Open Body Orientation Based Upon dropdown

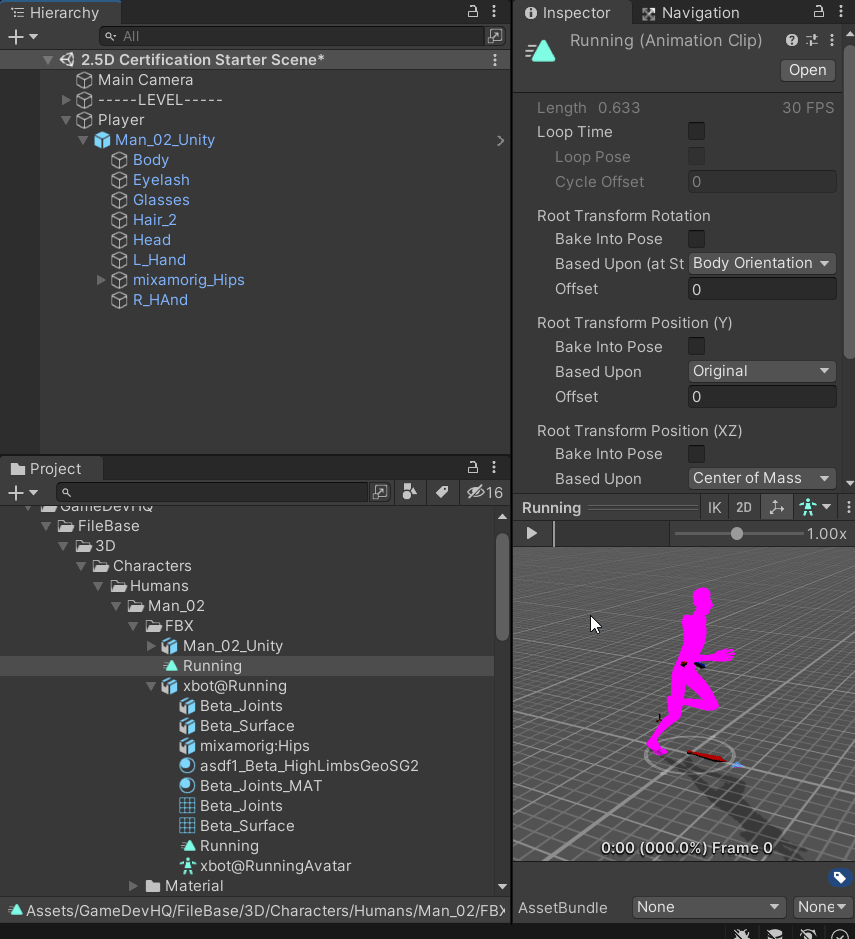(762, 263)
